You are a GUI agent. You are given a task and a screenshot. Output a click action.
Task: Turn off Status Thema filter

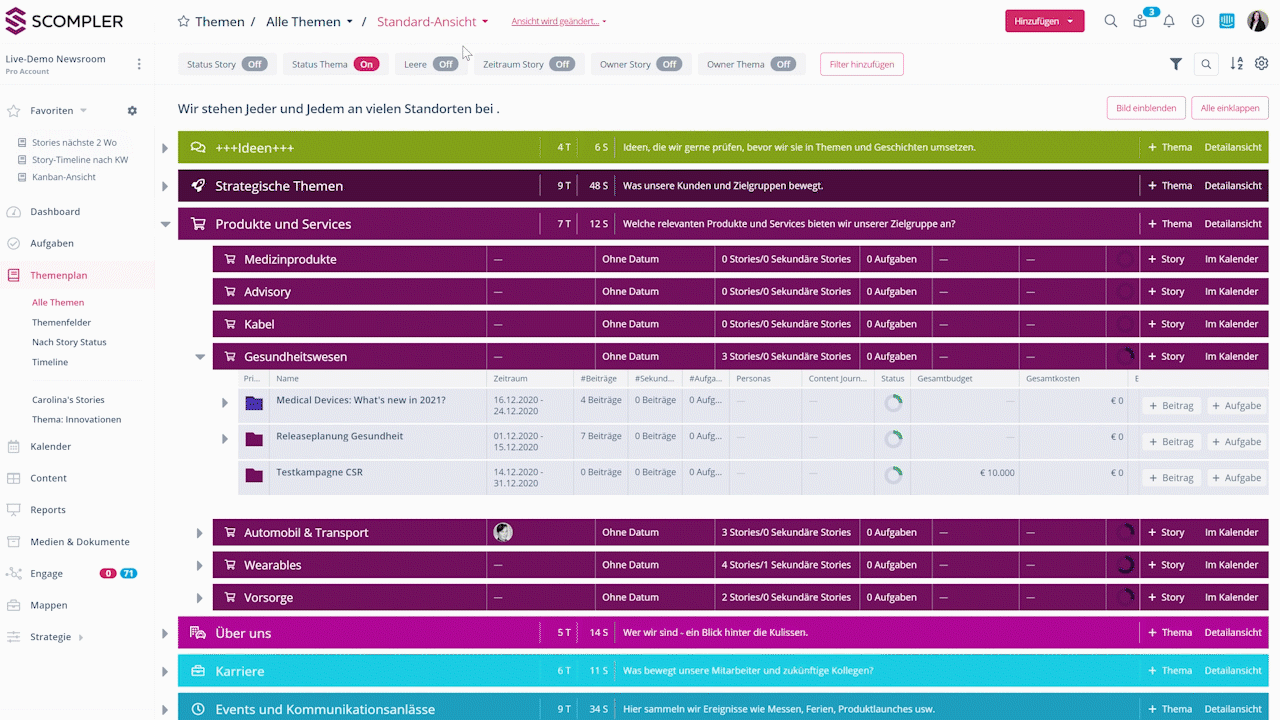[x=366, y=64]
